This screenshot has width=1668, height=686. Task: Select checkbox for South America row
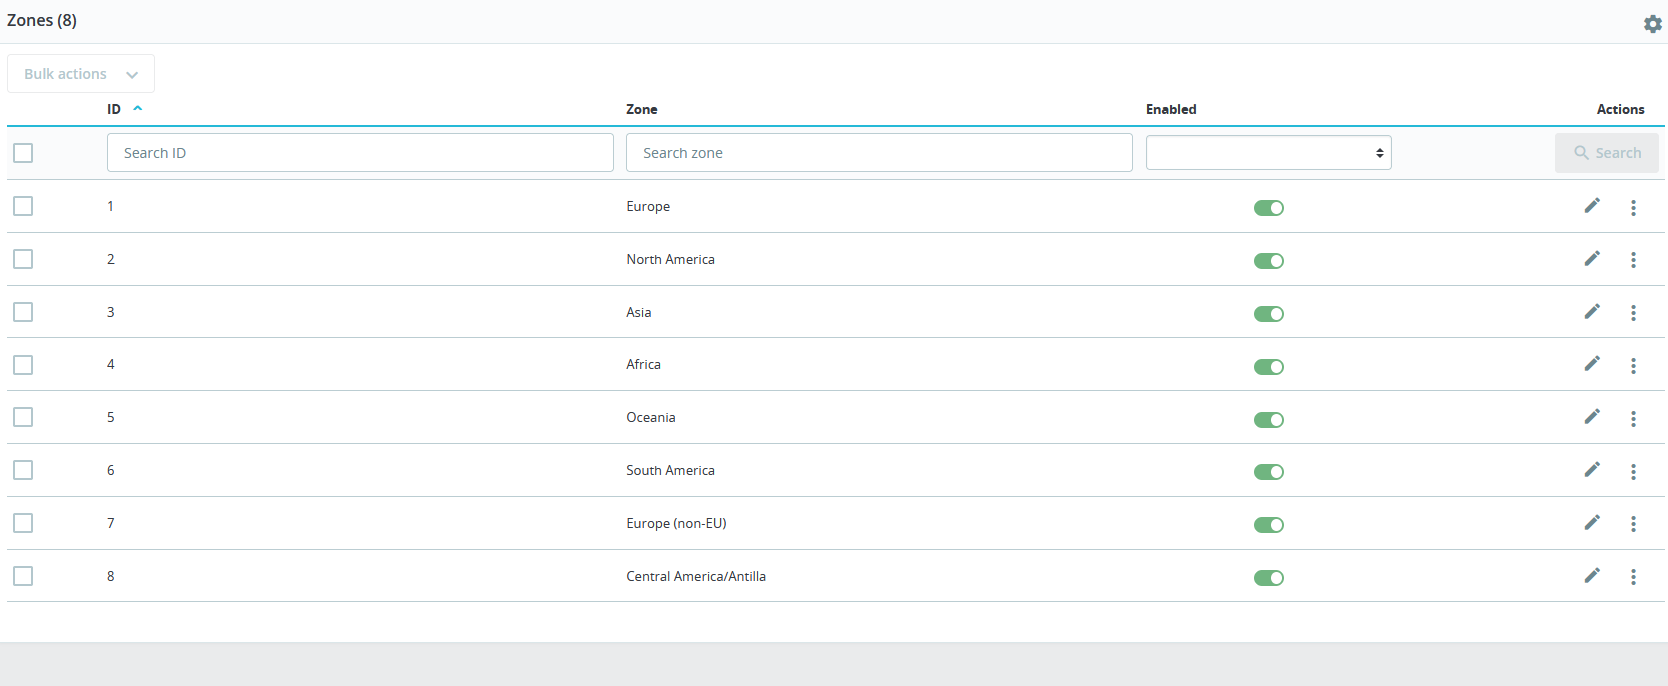(23, 470)
